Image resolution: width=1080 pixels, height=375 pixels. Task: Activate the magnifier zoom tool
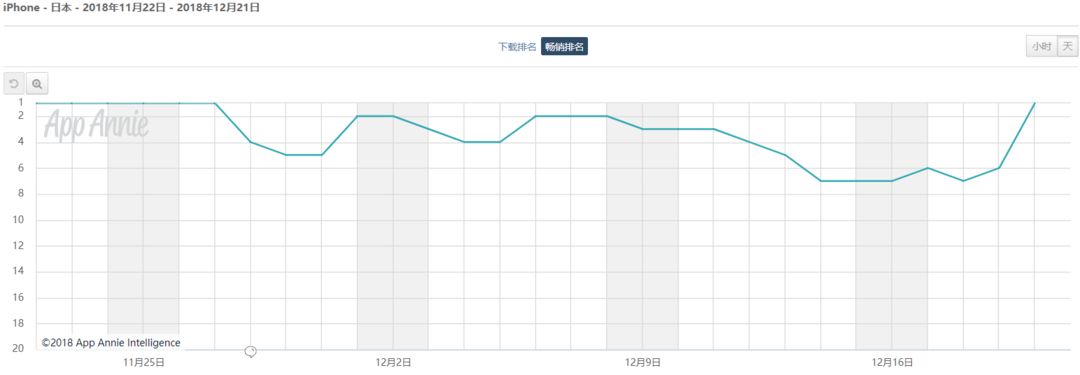37,84
